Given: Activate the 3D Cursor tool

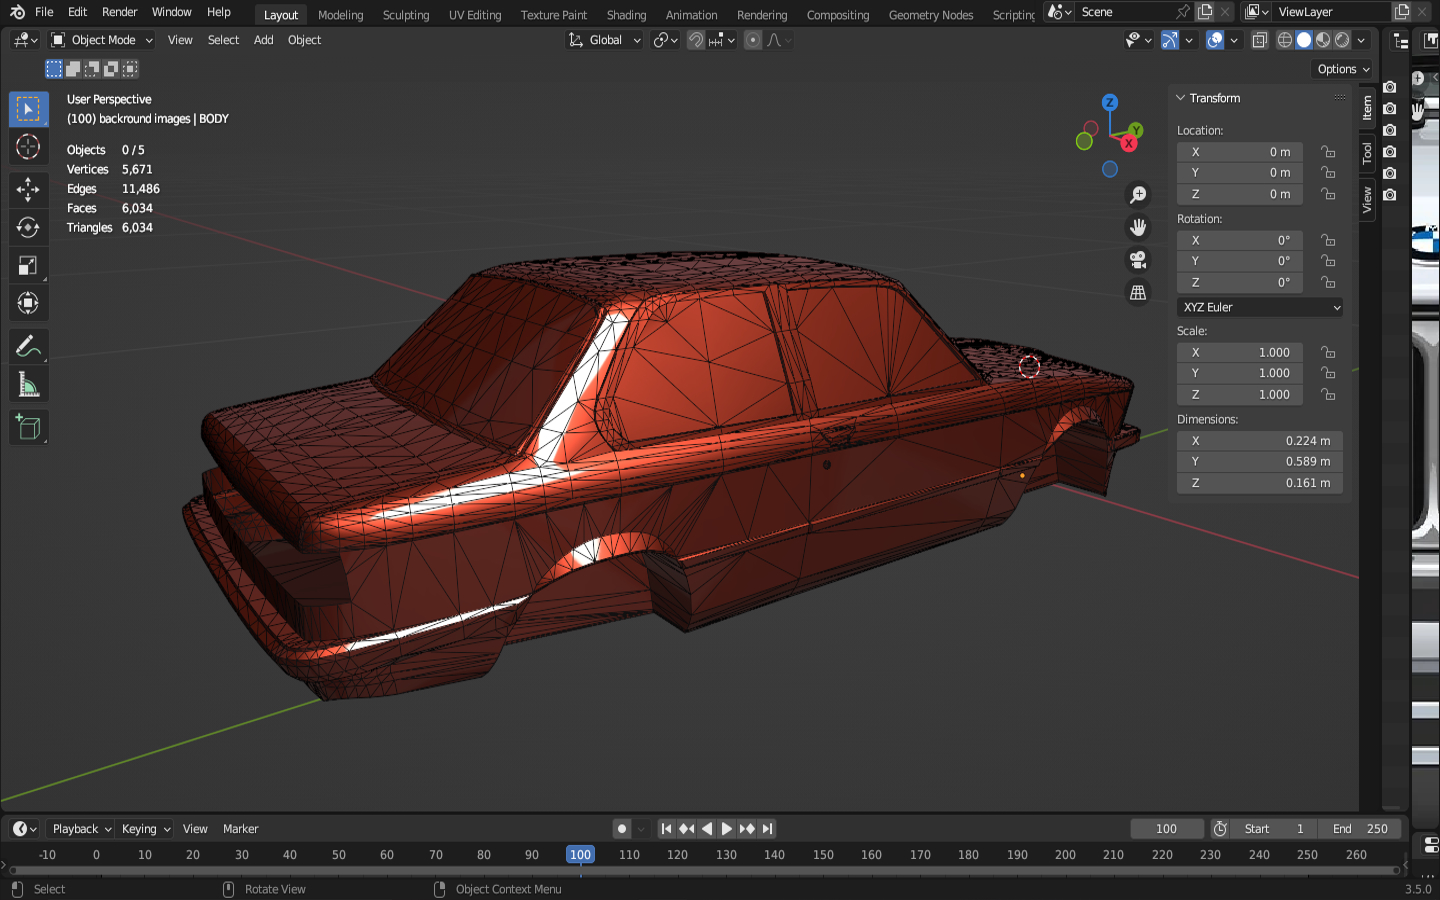Looking at the screenshot, I should (x=28, y=147).
